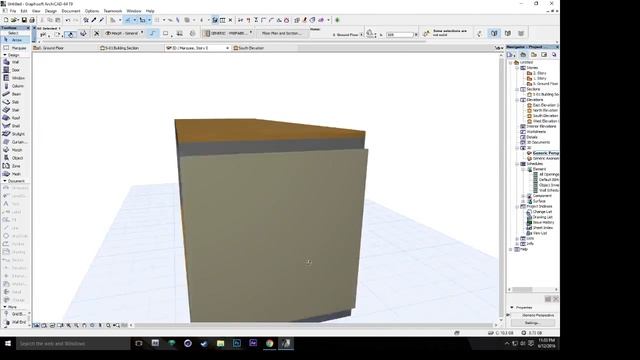This screenshot has height=360, width=640.
Task: Click the Floor Plan and Section button
Action: tap(282, 33)
